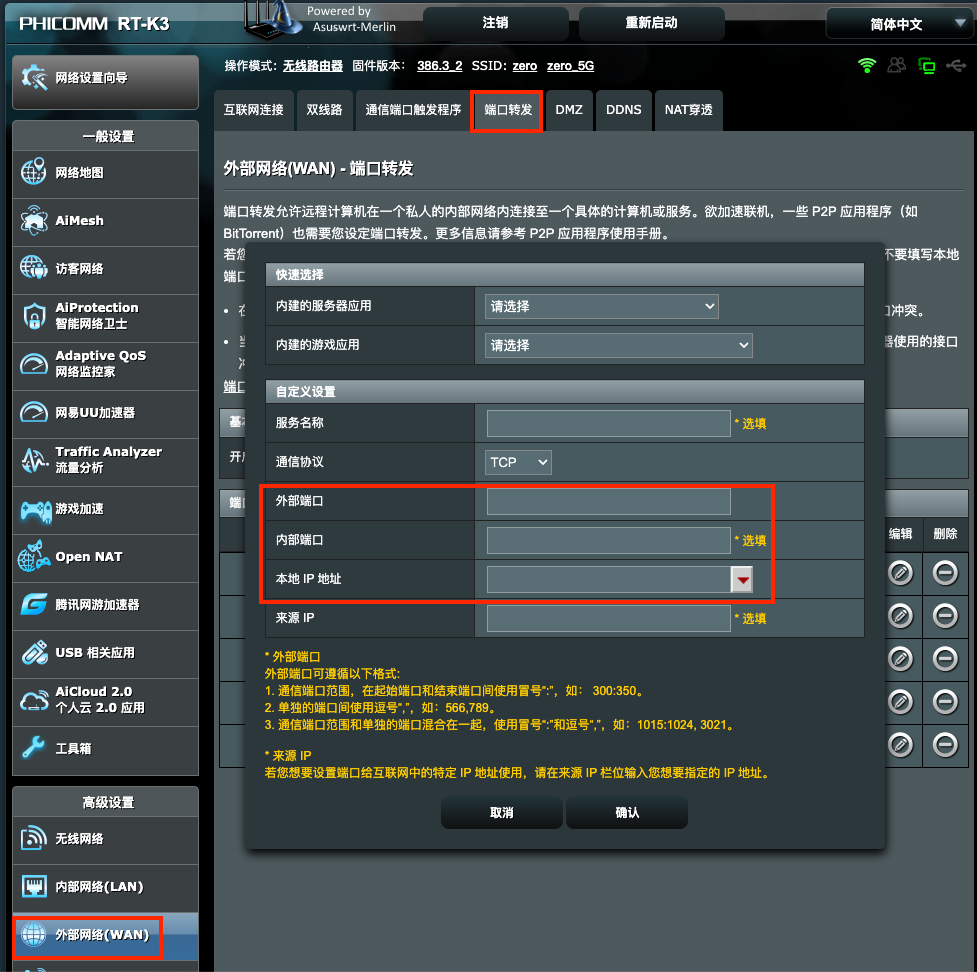This screenshot has height=972, width=977.
Task: Switch to the NAT穿透 tab
Action: (x=689, y=110)
